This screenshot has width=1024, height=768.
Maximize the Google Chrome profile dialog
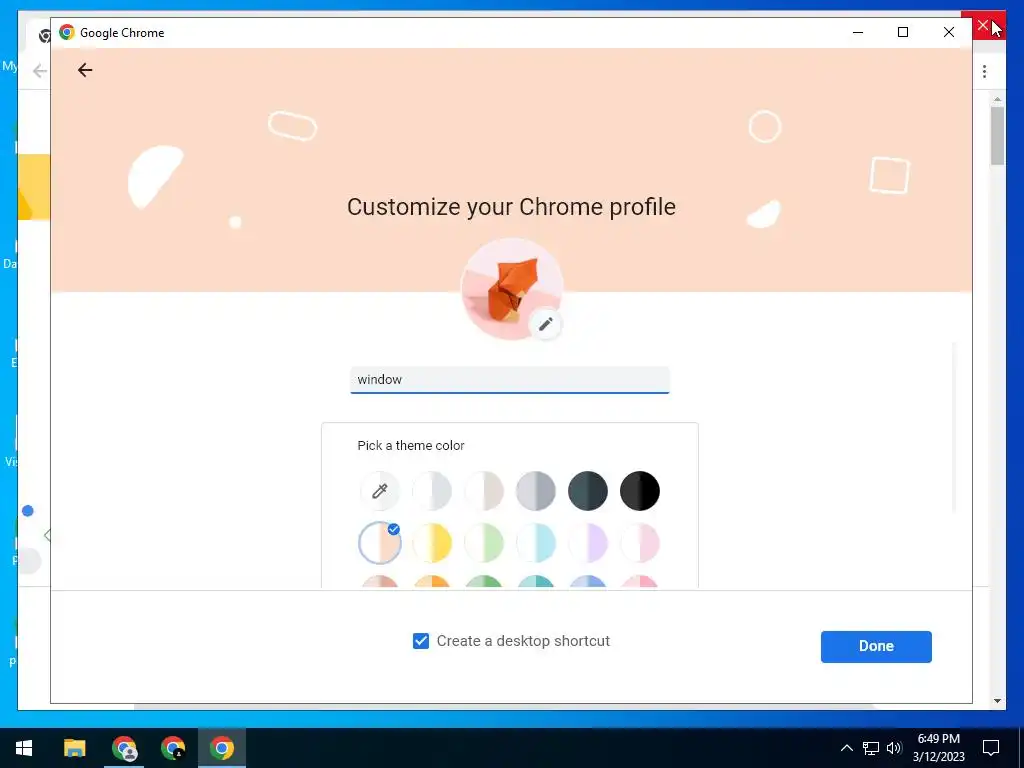[x=903, y=32]
